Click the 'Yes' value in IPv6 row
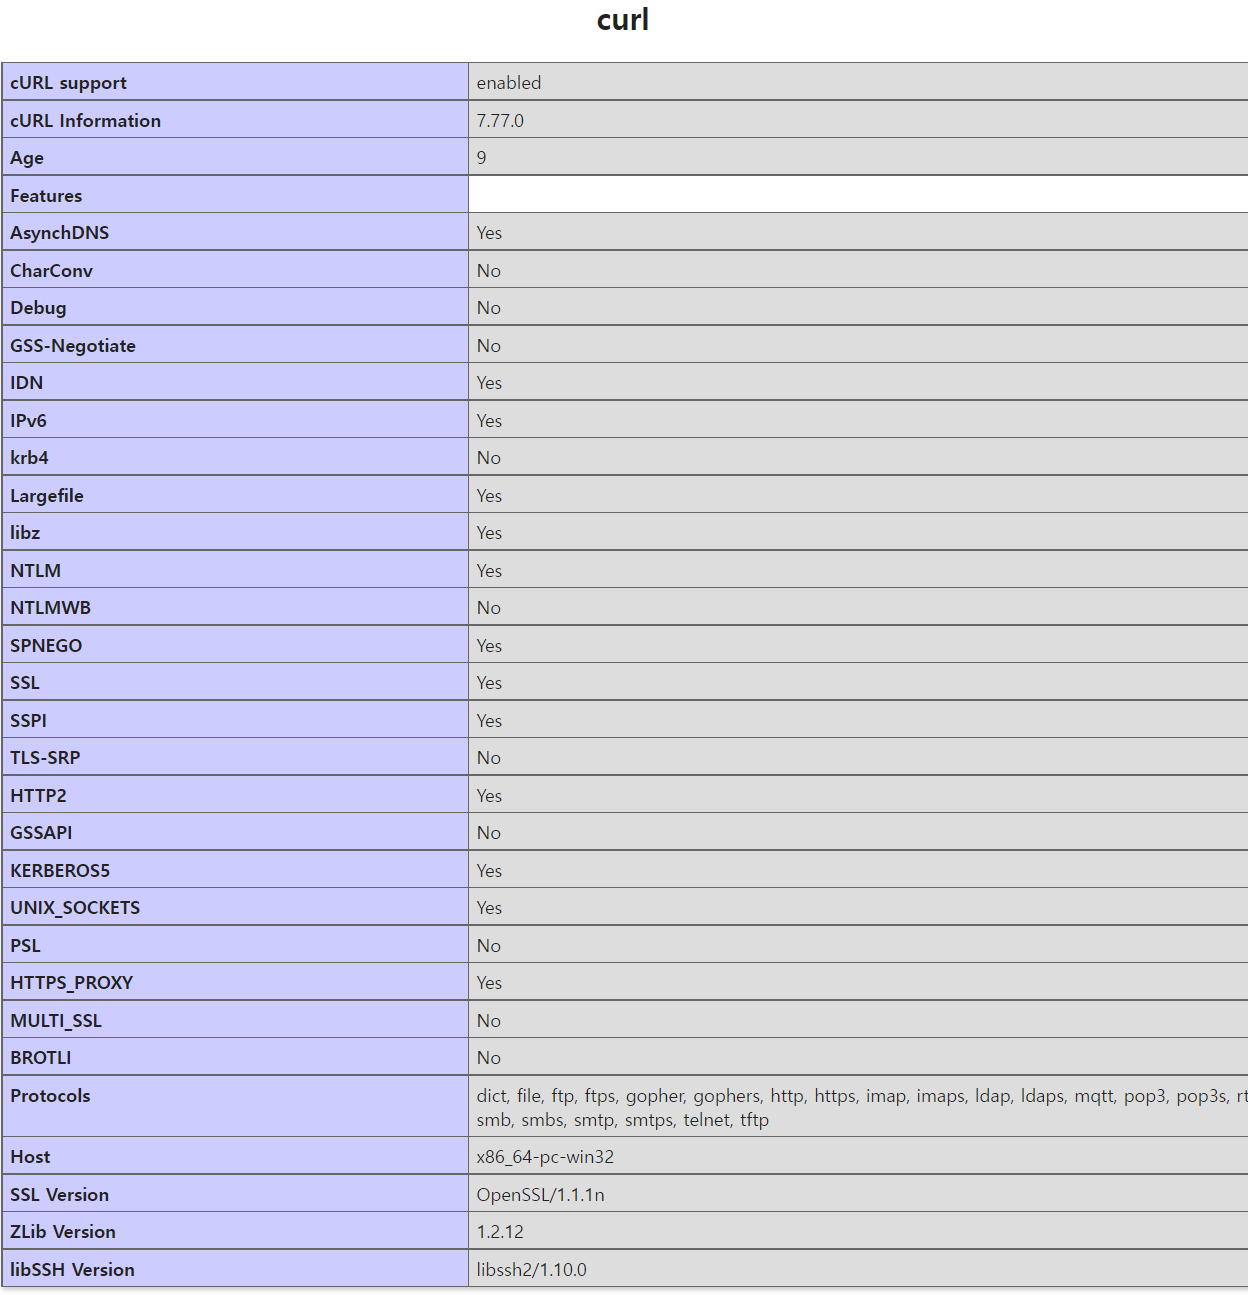Image resolution: width=1248 pixels, height=1295 pixels. point(489,421)
